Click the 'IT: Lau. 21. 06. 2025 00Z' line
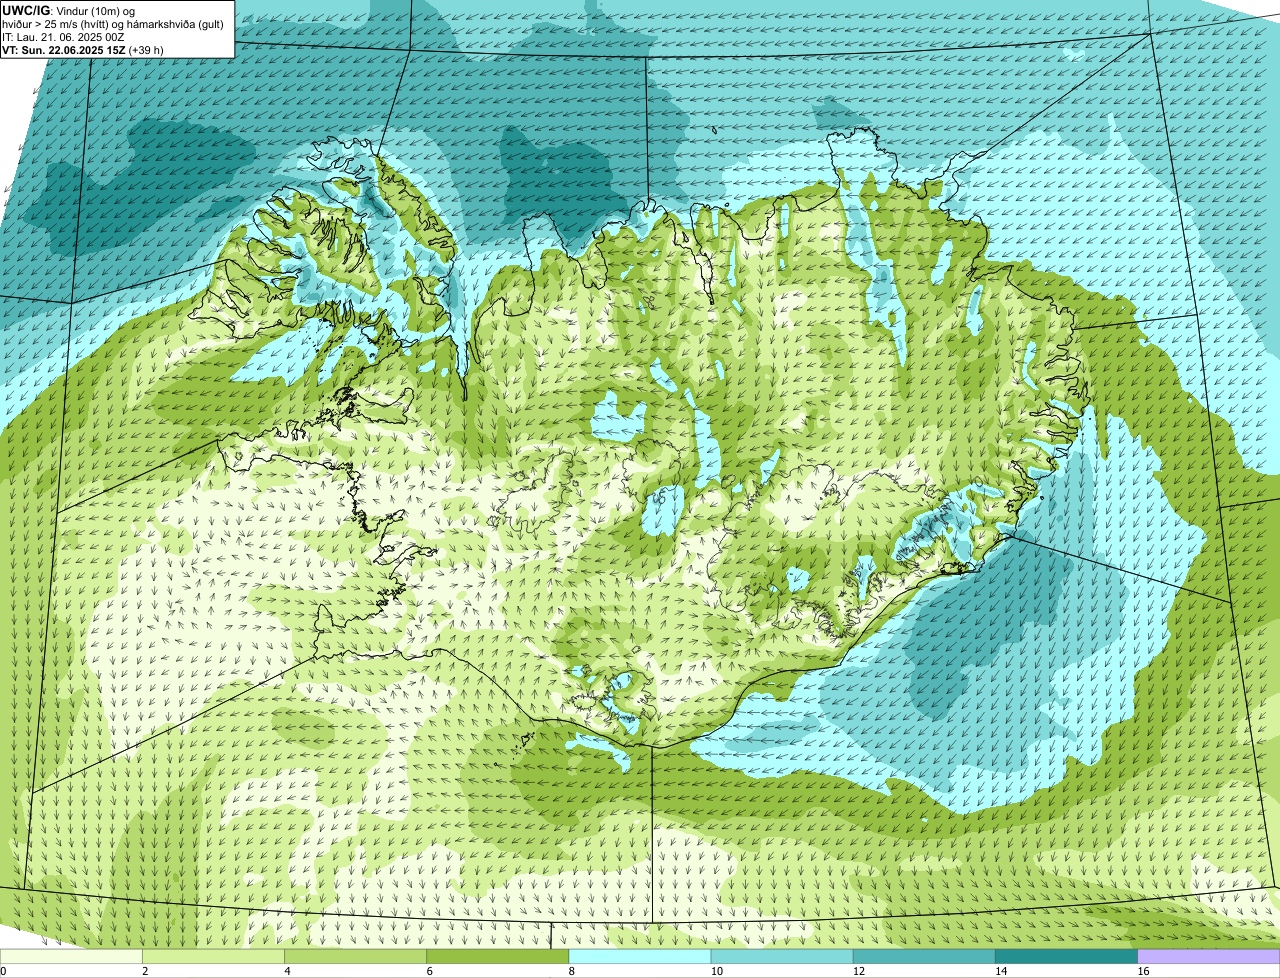 coord(63,37)
